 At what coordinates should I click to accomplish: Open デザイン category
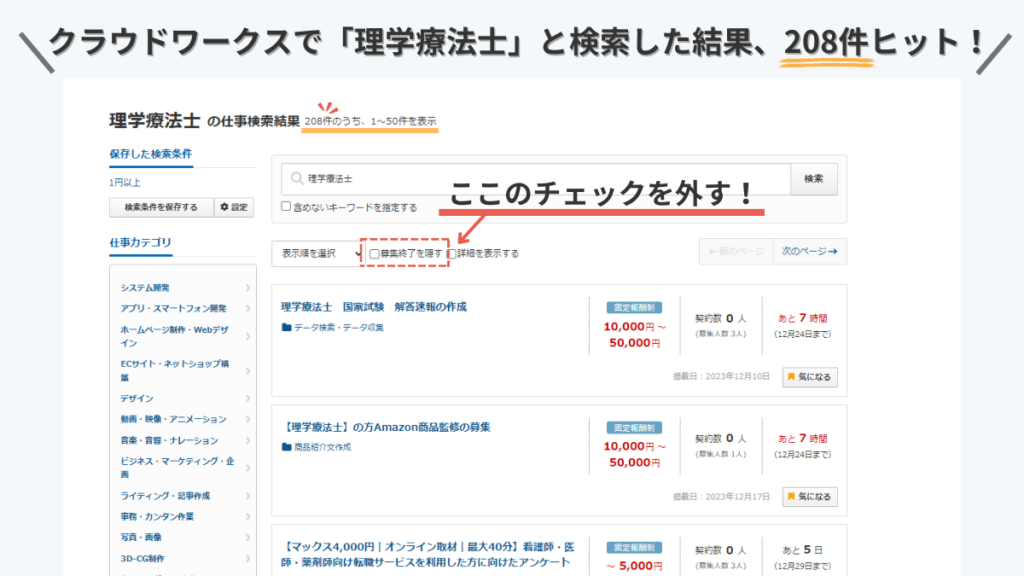pyautogui.click(x=137, y=398)
